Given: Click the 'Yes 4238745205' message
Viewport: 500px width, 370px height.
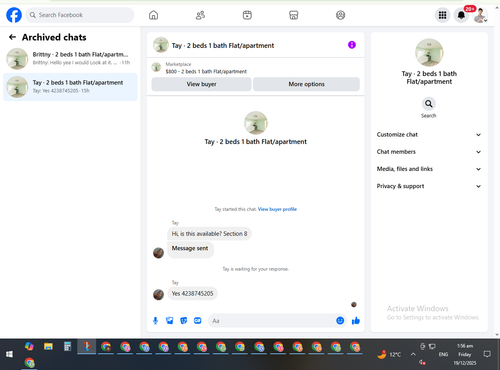Looking at the screenshot, I should [192, 293].
